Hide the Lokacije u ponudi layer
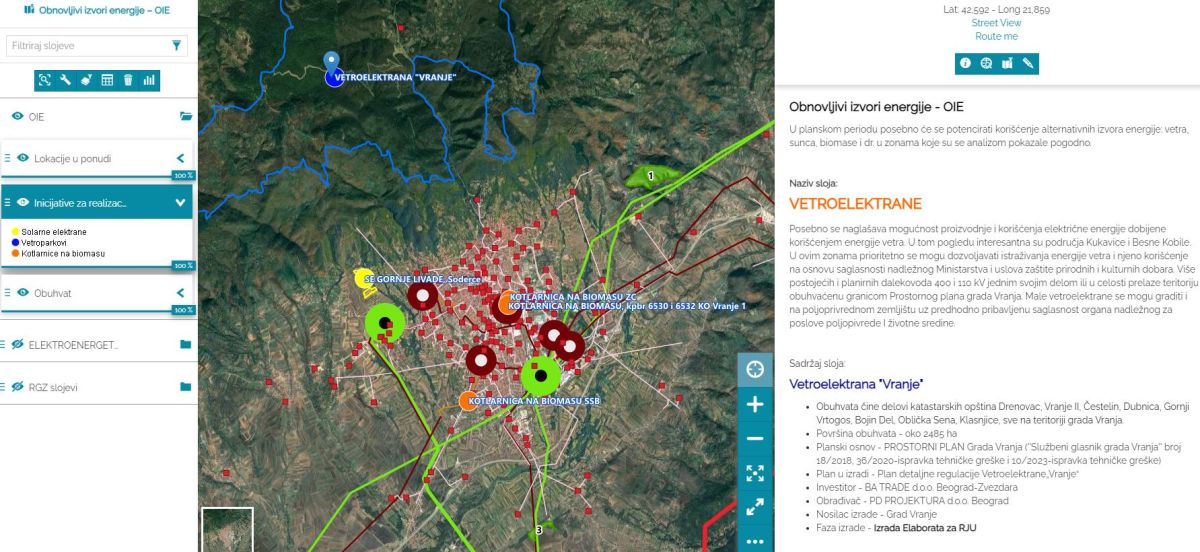The image size is (1200, 552). tap(23, 158)
